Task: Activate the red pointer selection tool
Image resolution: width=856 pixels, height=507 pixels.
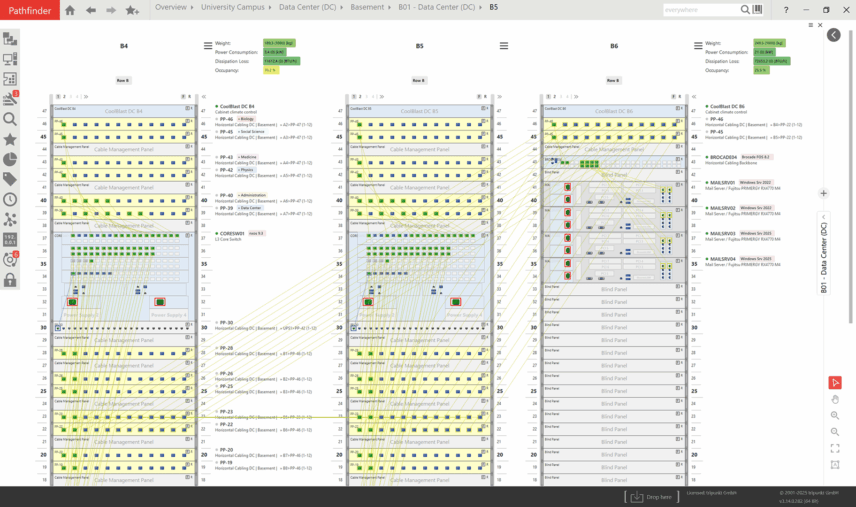Action: [835, 382]
